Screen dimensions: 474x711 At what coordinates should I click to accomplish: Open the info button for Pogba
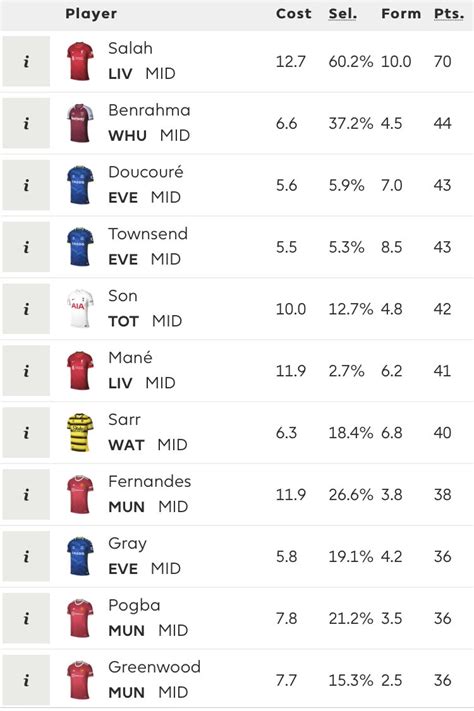click(x=26, y=618)
